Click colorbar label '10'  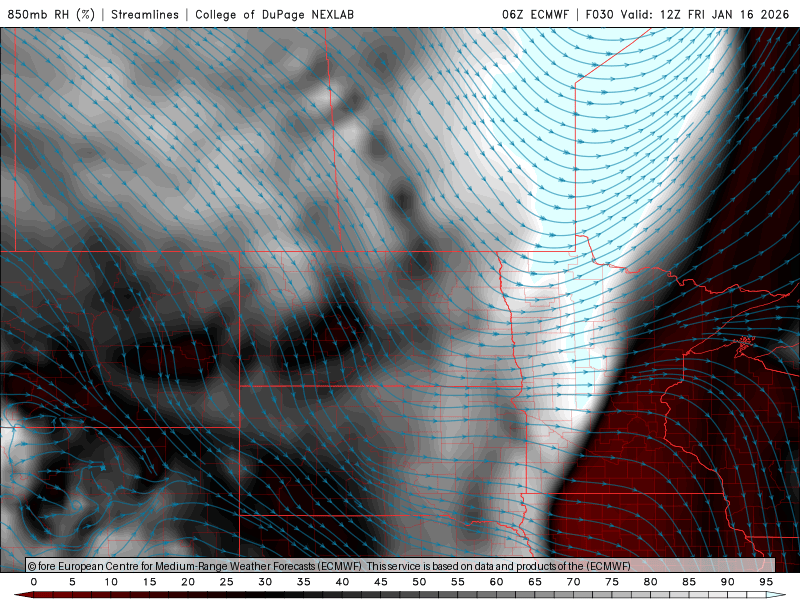(111, 582)
